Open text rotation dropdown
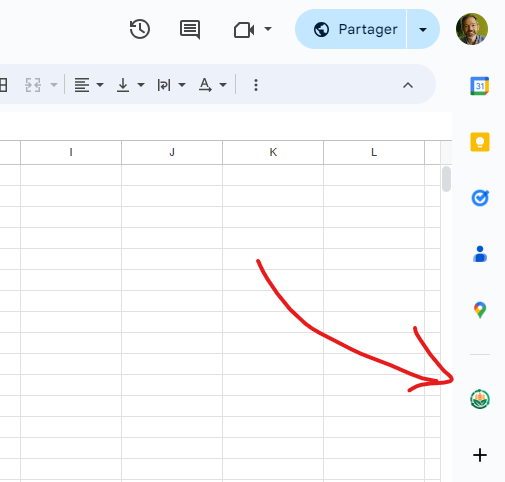505x482 pixels. 212,85
